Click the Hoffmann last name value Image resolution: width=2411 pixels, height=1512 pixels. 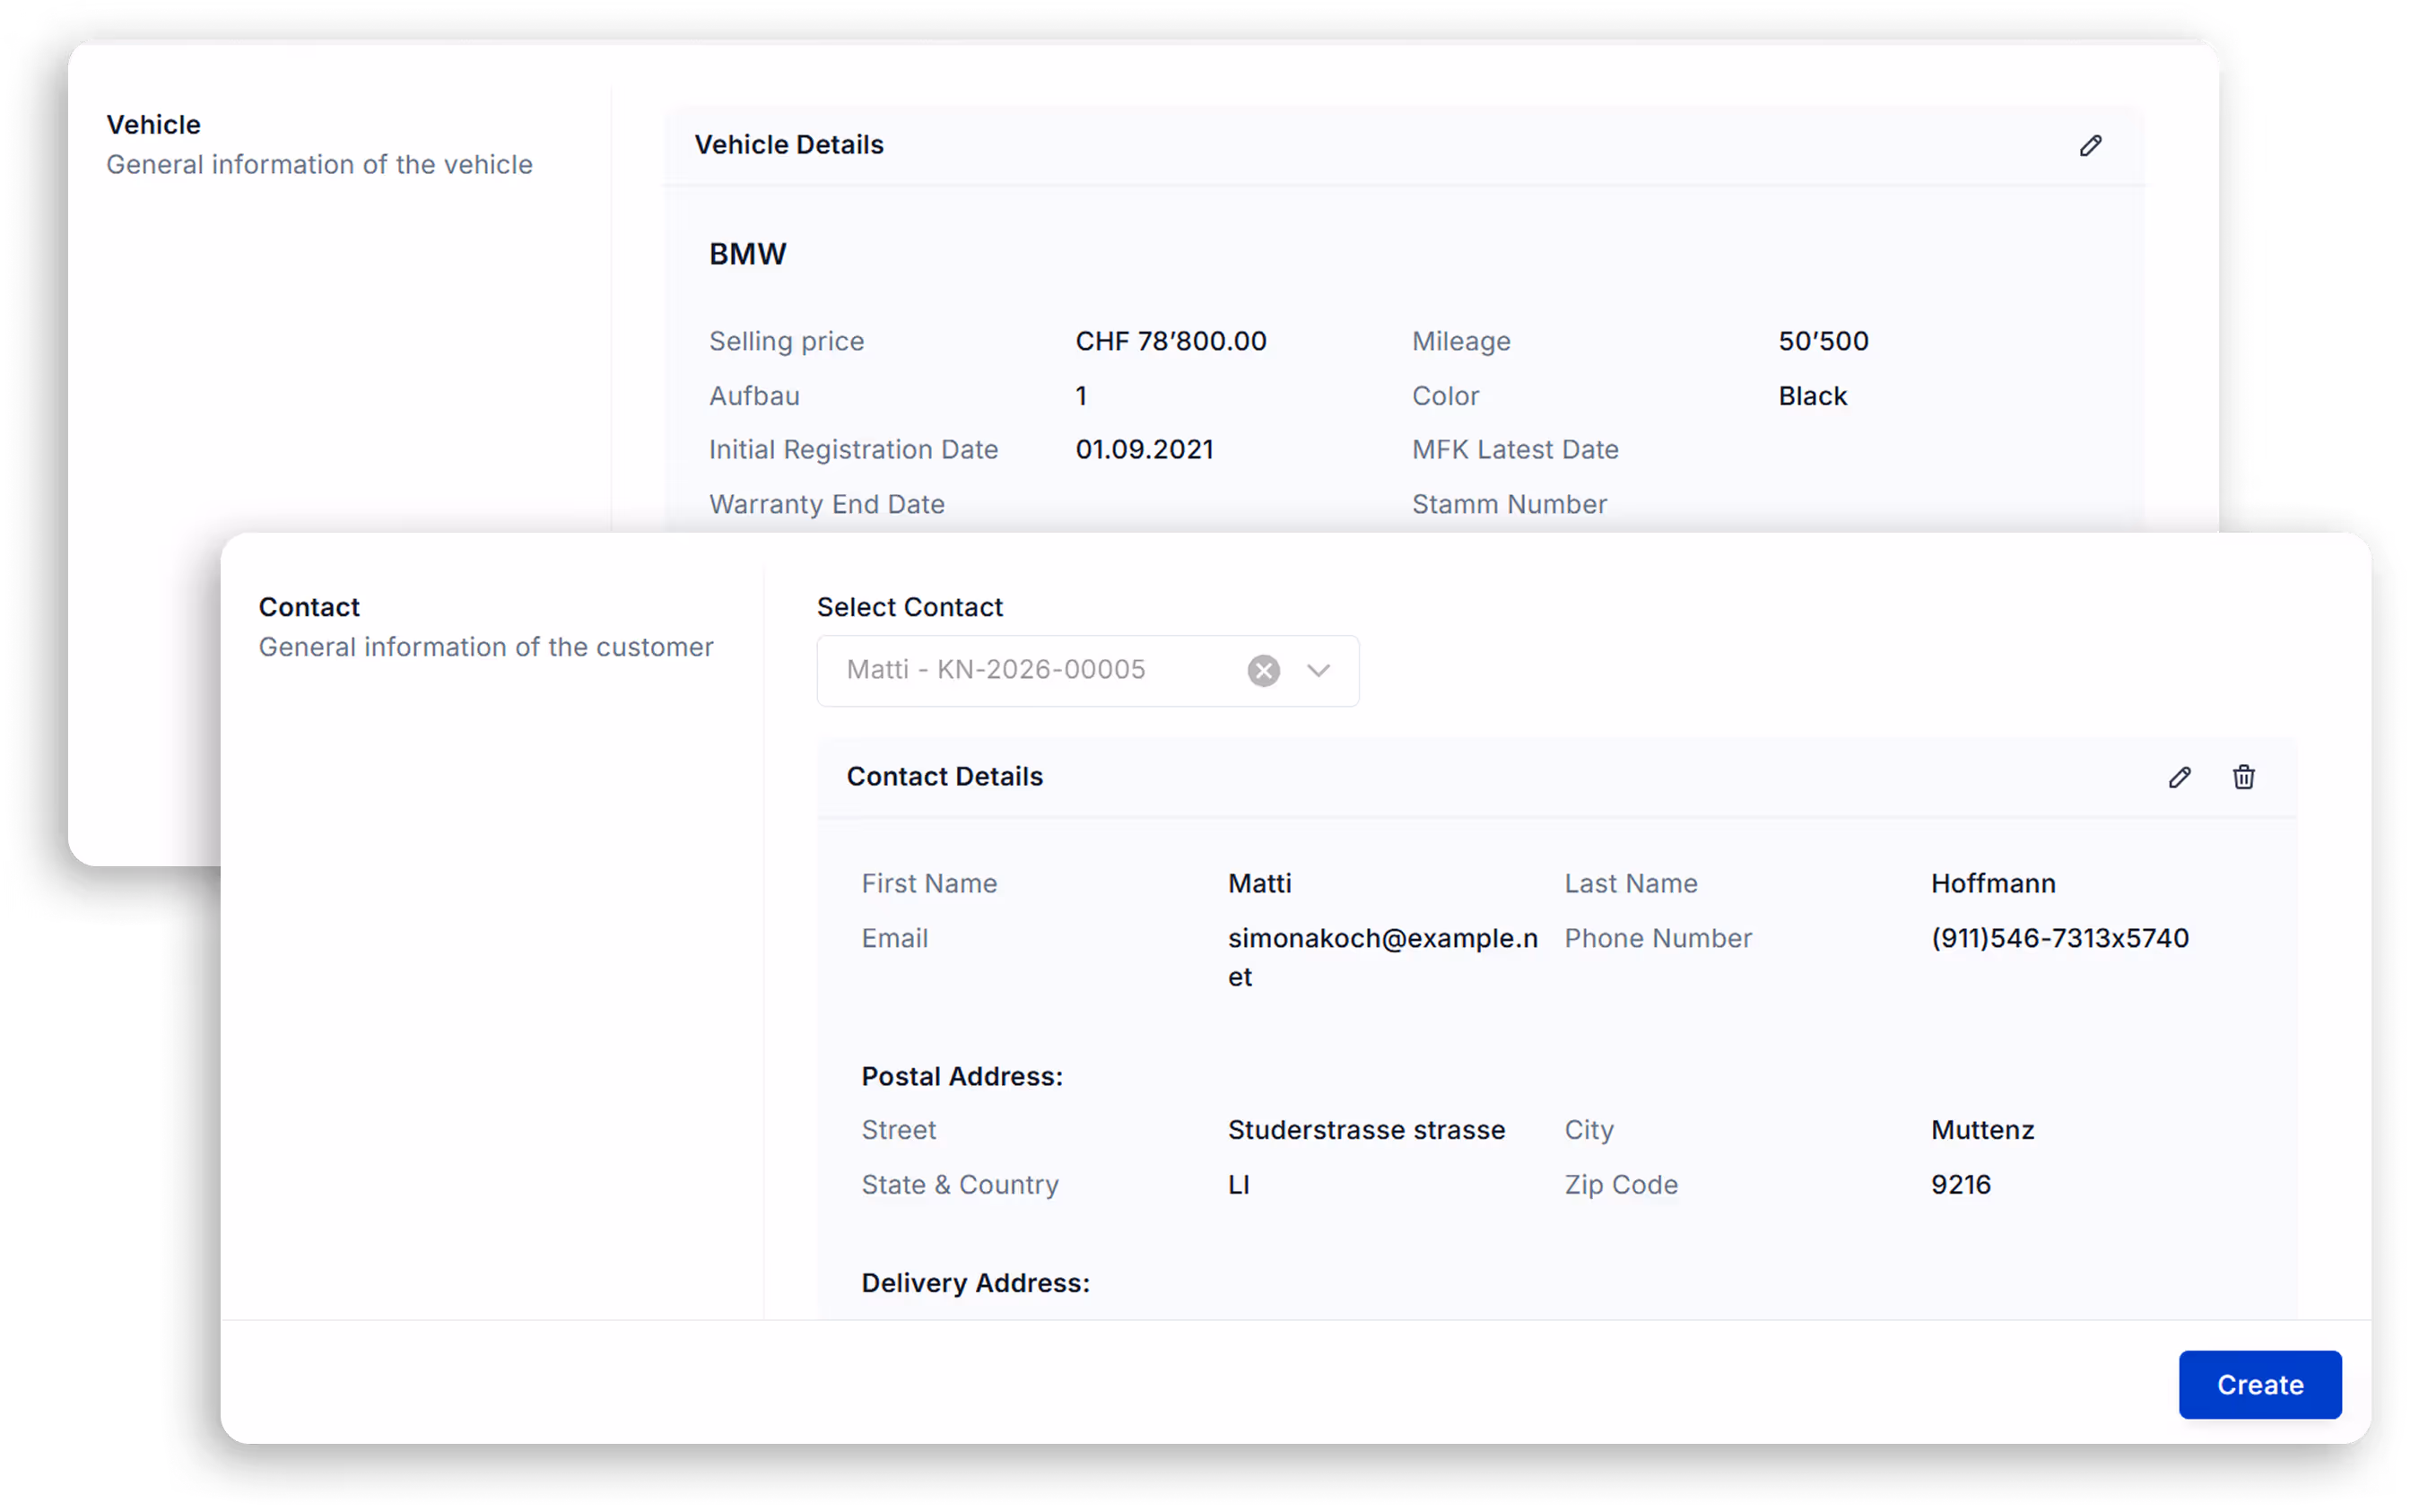pyautogui.click(x=1992, y=884)
